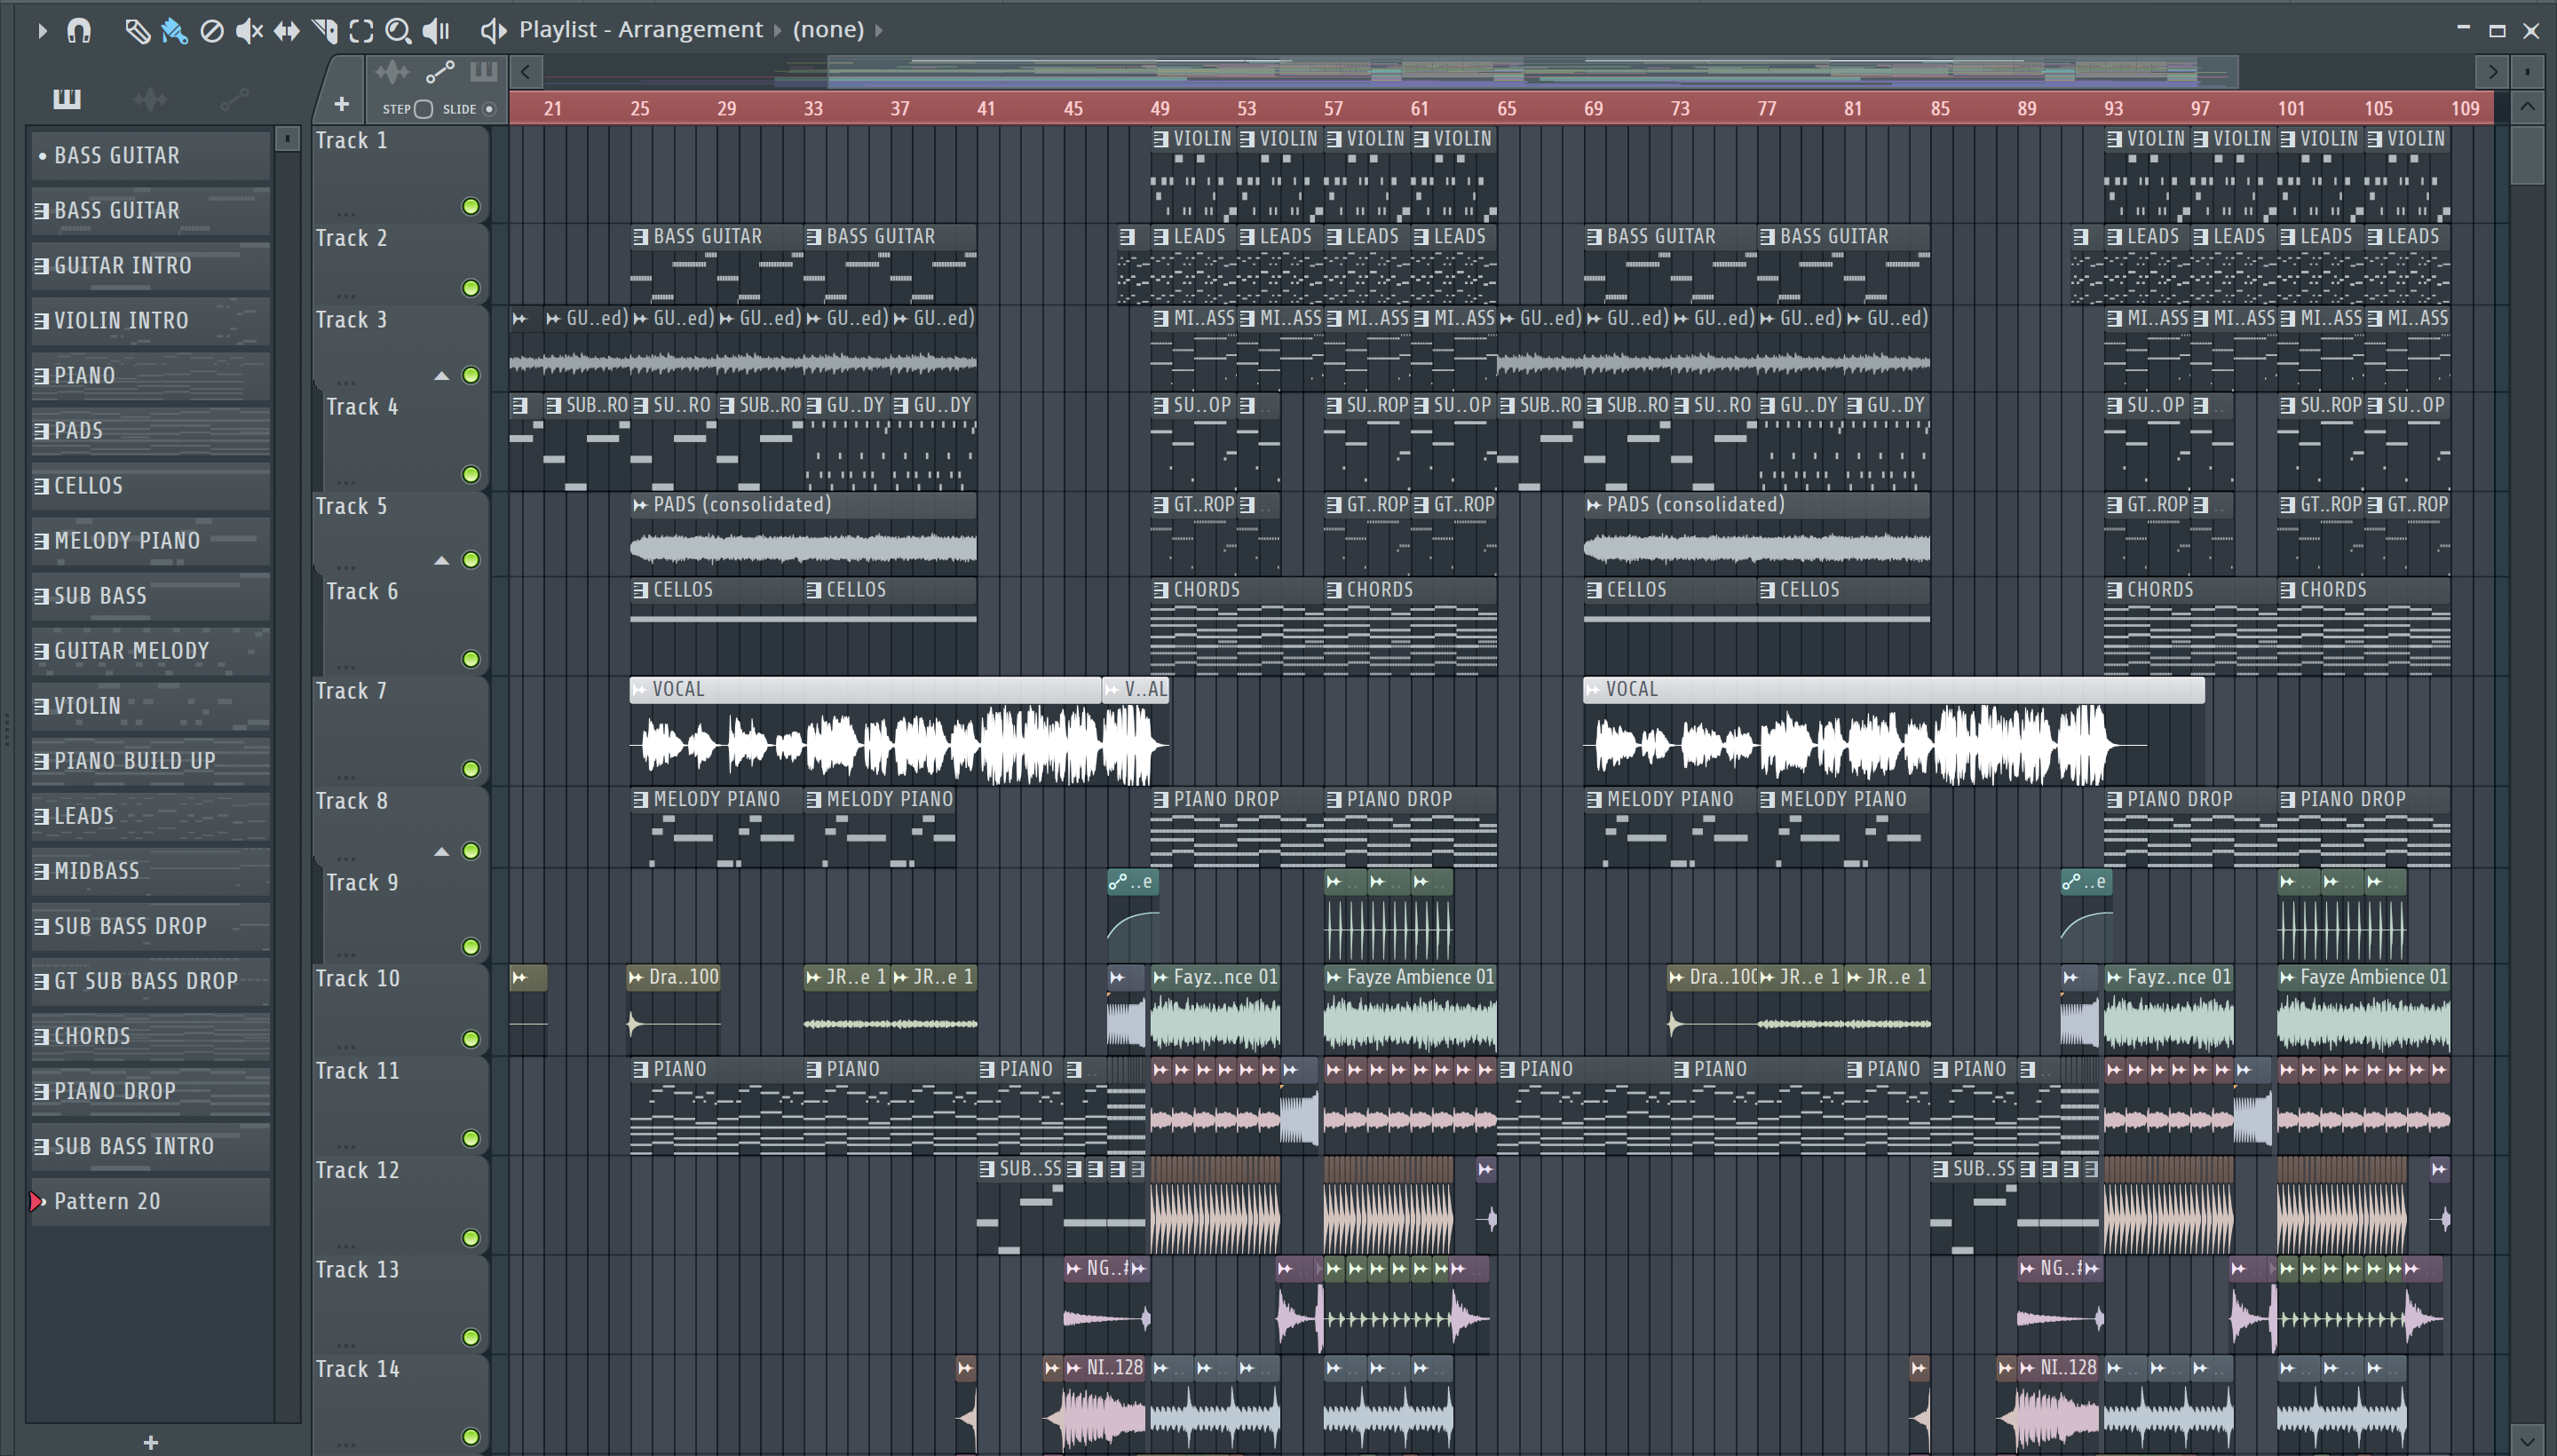Viewport: 2557px width, 1456px height.
Task: Mute Track 2 with its green light
Action: pos(471,288)
